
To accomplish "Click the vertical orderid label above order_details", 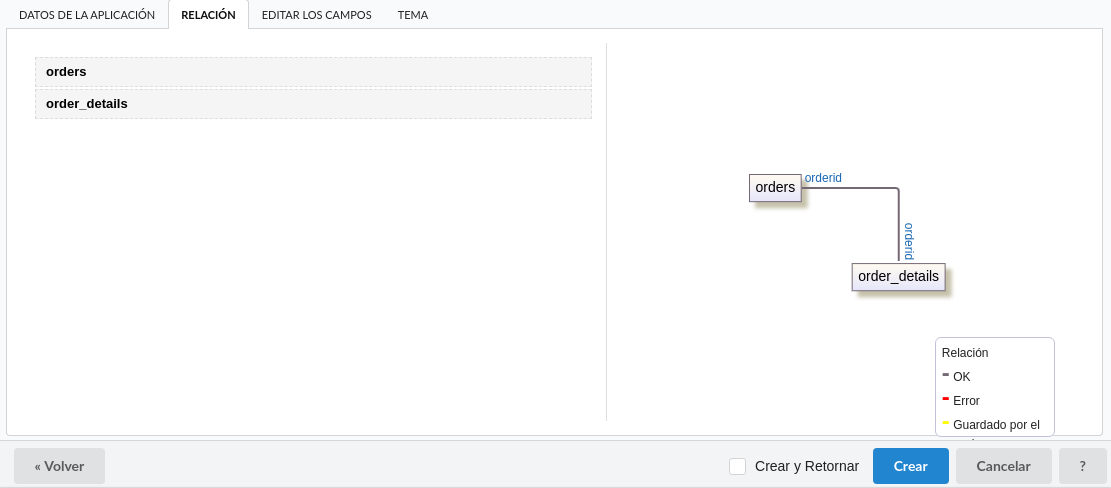I will 908,241.
